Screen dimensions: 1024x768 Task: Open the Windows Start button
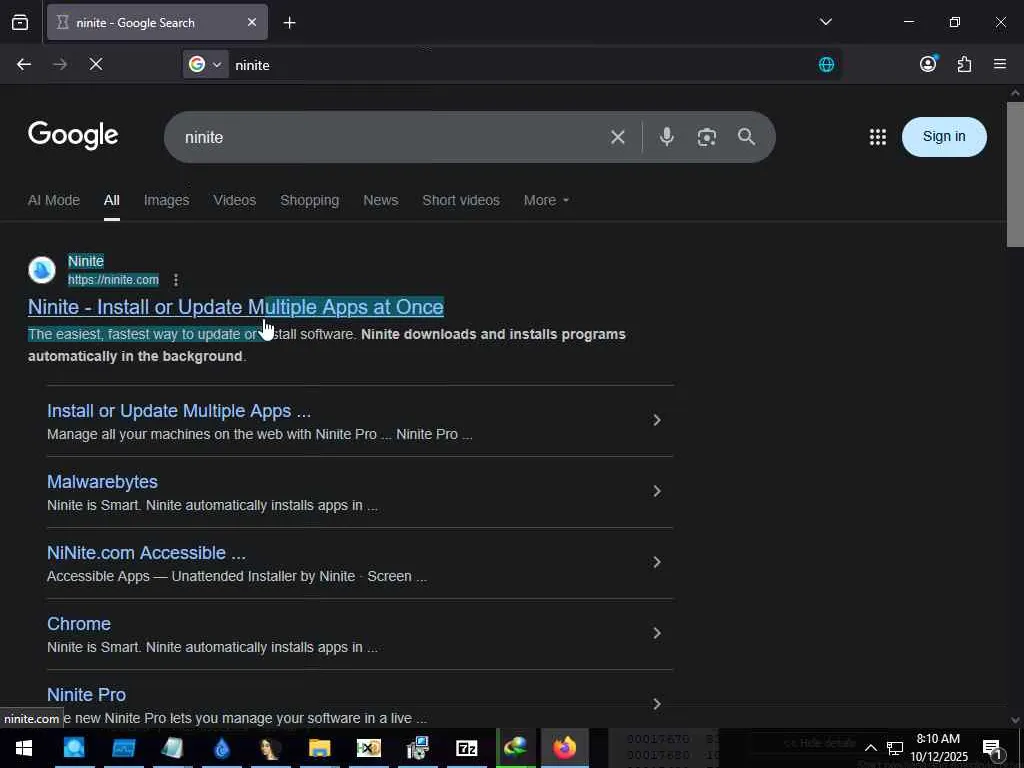[24, 748]
